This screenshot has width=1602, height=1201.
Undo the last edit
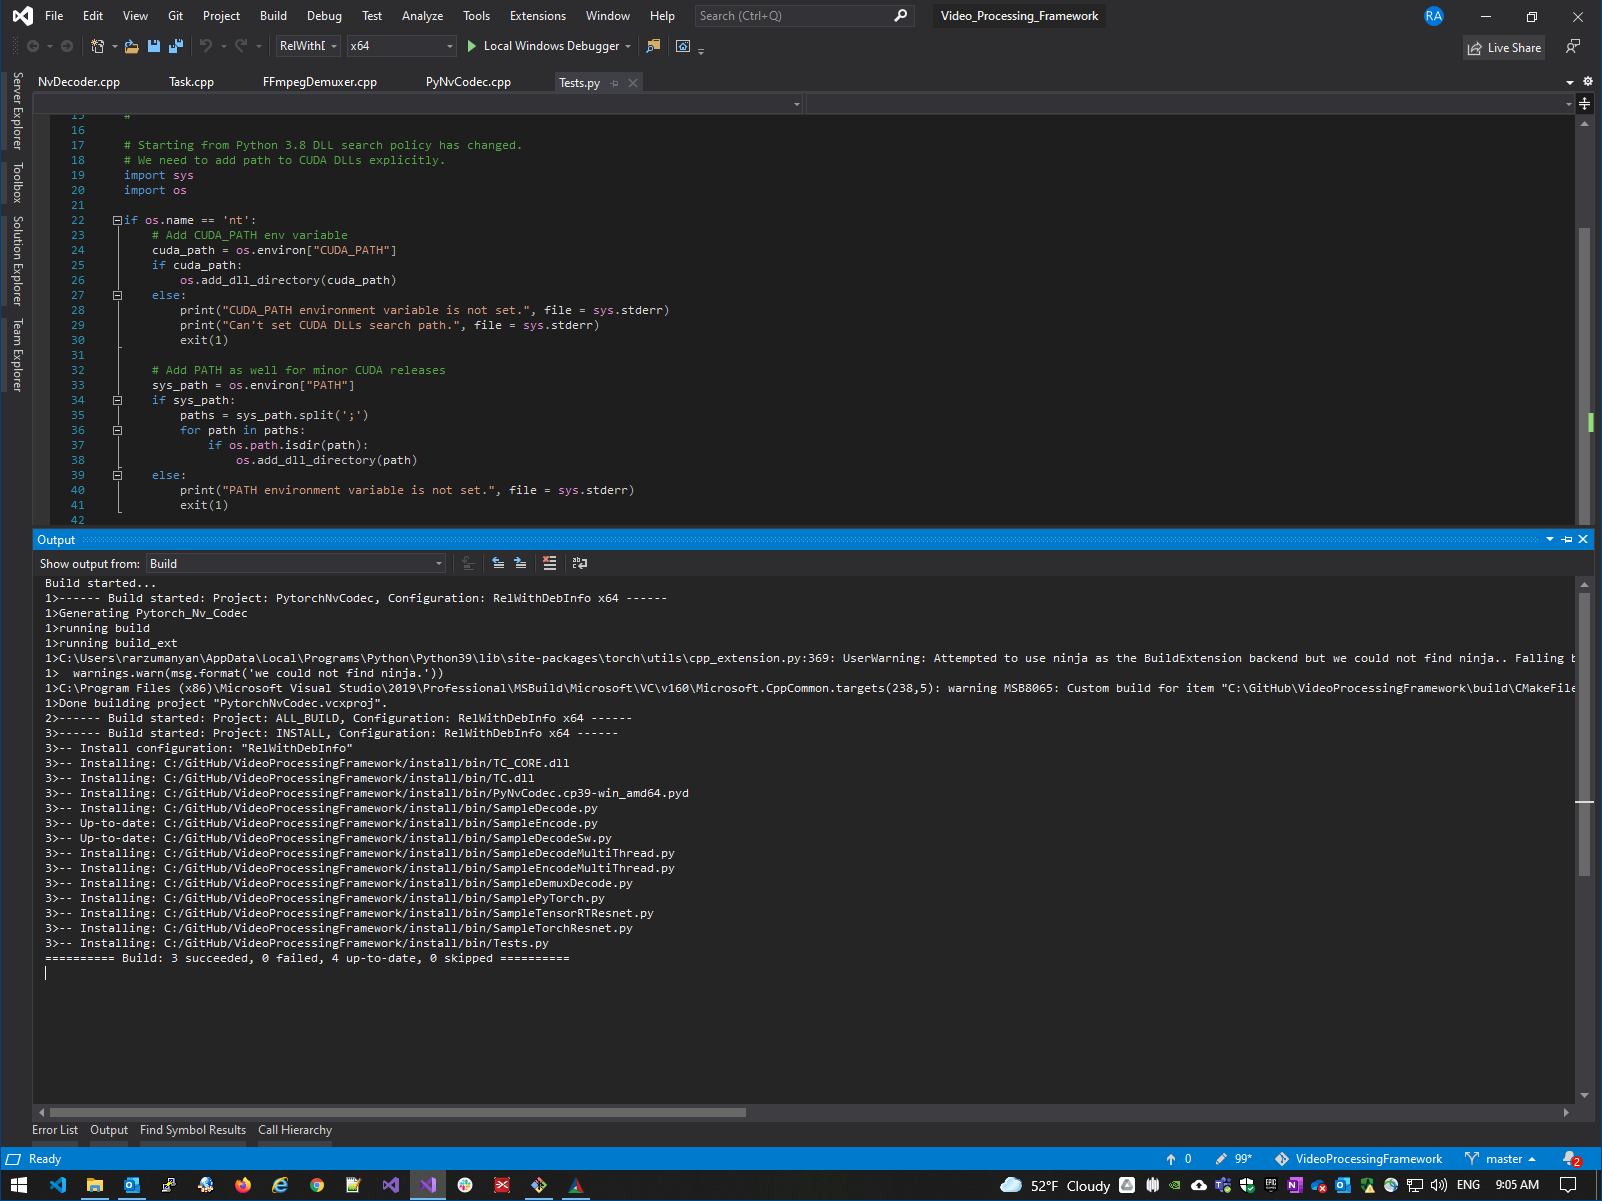coord(206,46)
